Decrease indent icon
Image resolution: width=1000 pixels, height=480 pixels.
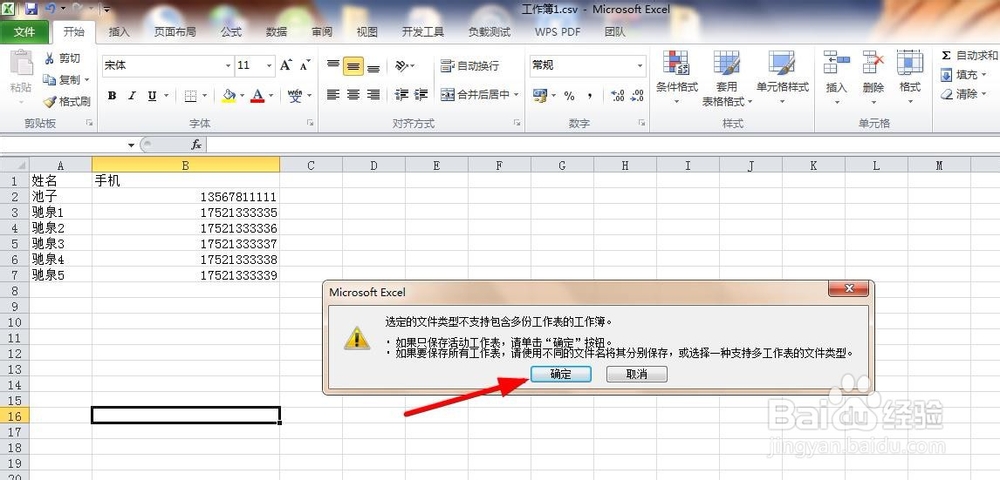[x=401, y=95]
